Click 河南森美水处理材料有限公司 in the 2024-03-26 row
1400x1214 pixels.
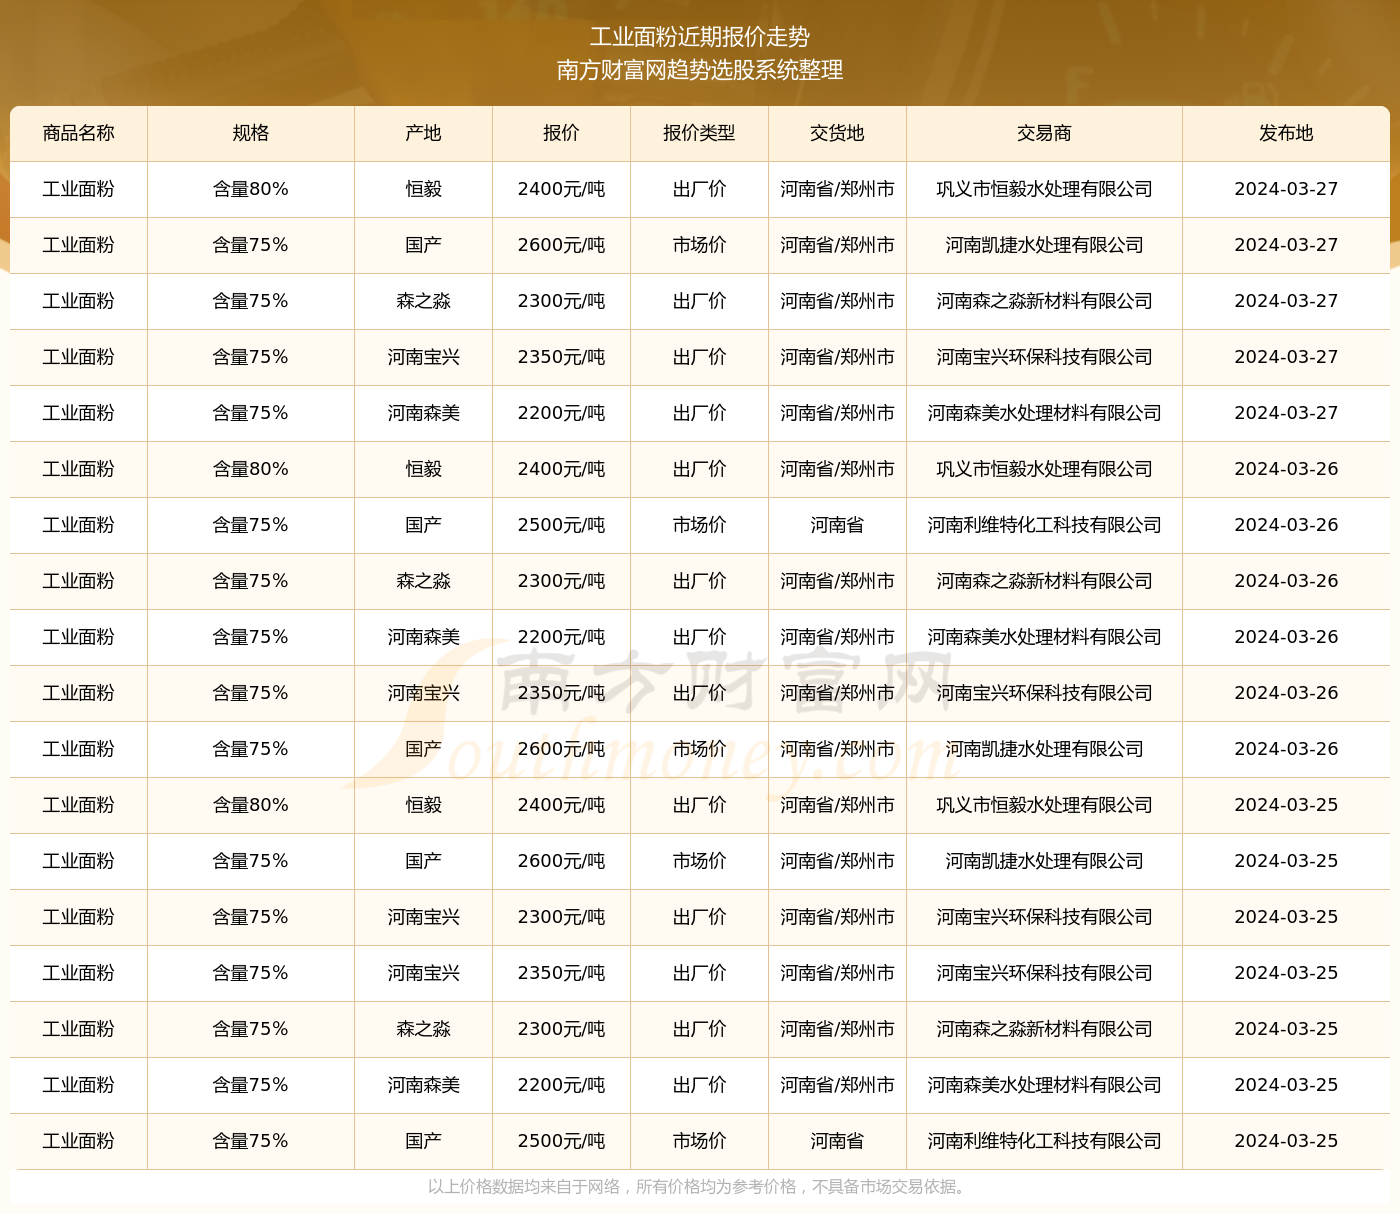(1044, 637)
